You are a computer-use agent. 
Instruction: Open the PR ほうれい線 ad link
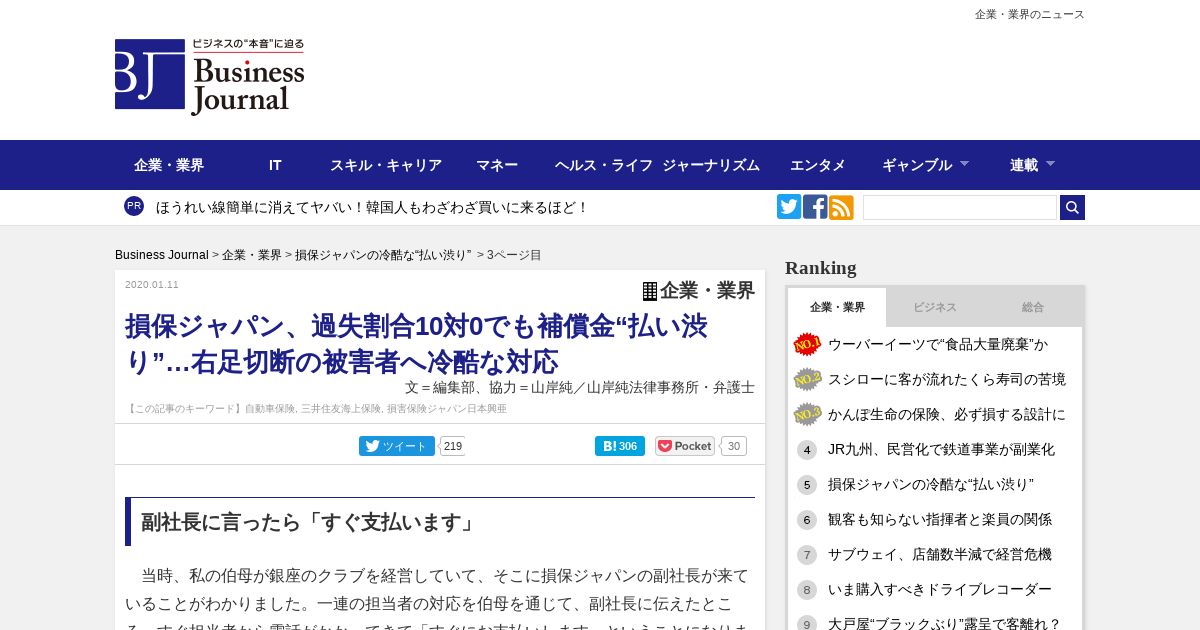pos(372,207)
